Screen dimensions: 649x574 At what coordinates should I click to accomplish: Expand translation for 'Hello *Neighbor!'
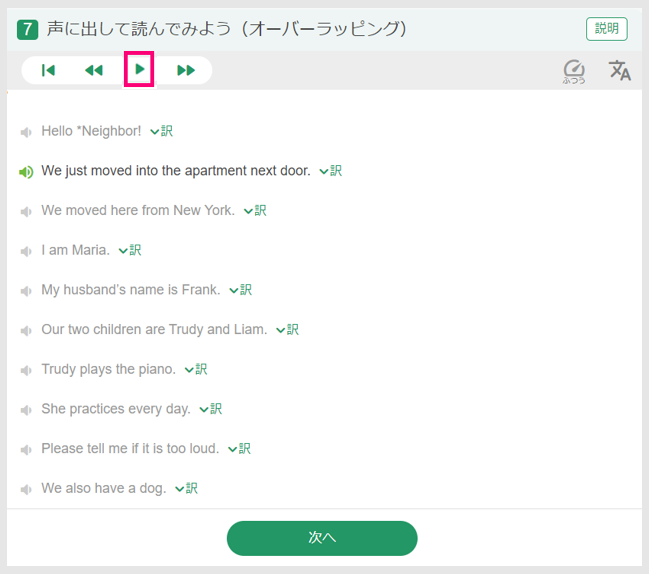click(161, 131)
